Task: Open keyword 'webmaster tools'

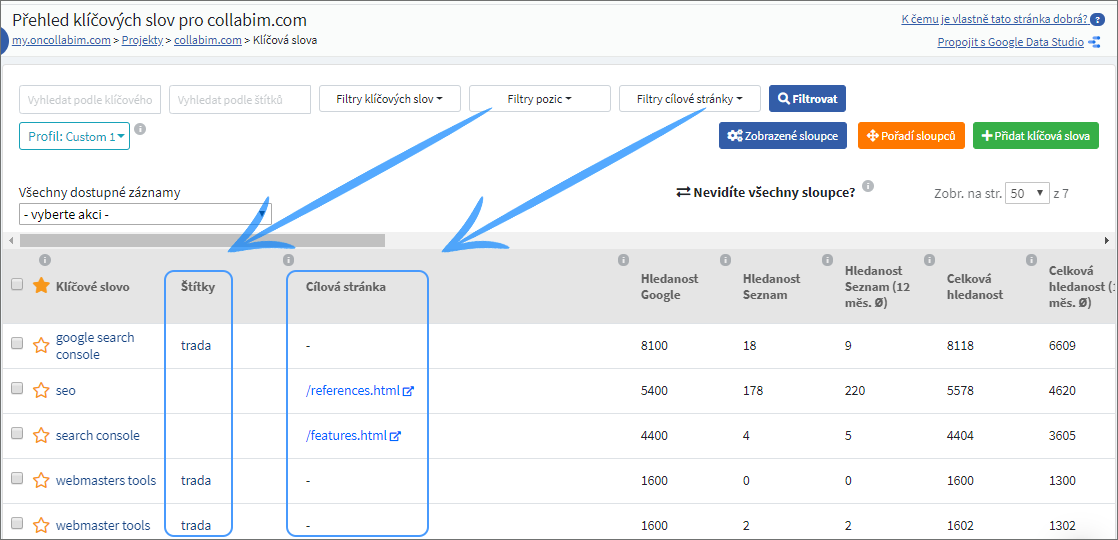Action: pos(103,526)
